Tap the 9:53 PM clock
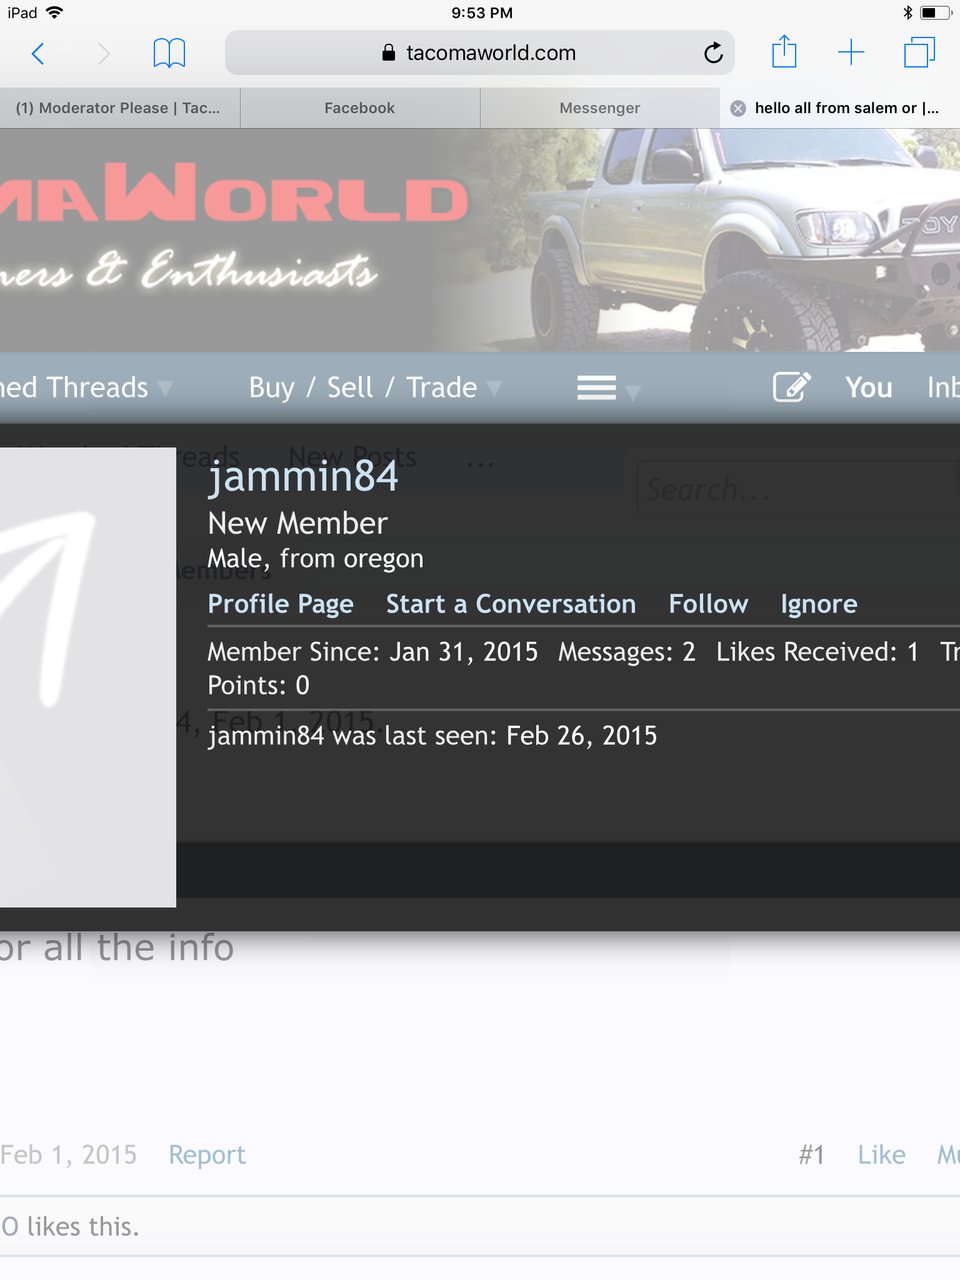The image size is (960, 1280). click(x=482, y=13)
